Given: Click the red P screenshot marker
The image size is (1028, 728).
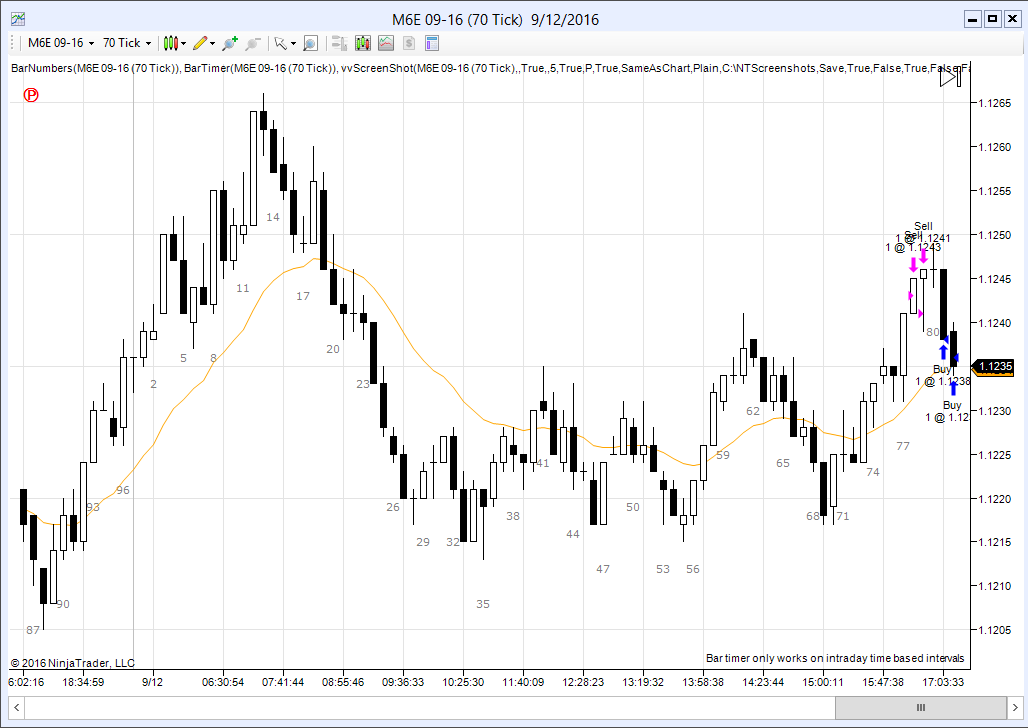Looking at the screenshot, I should click(31, 95).
